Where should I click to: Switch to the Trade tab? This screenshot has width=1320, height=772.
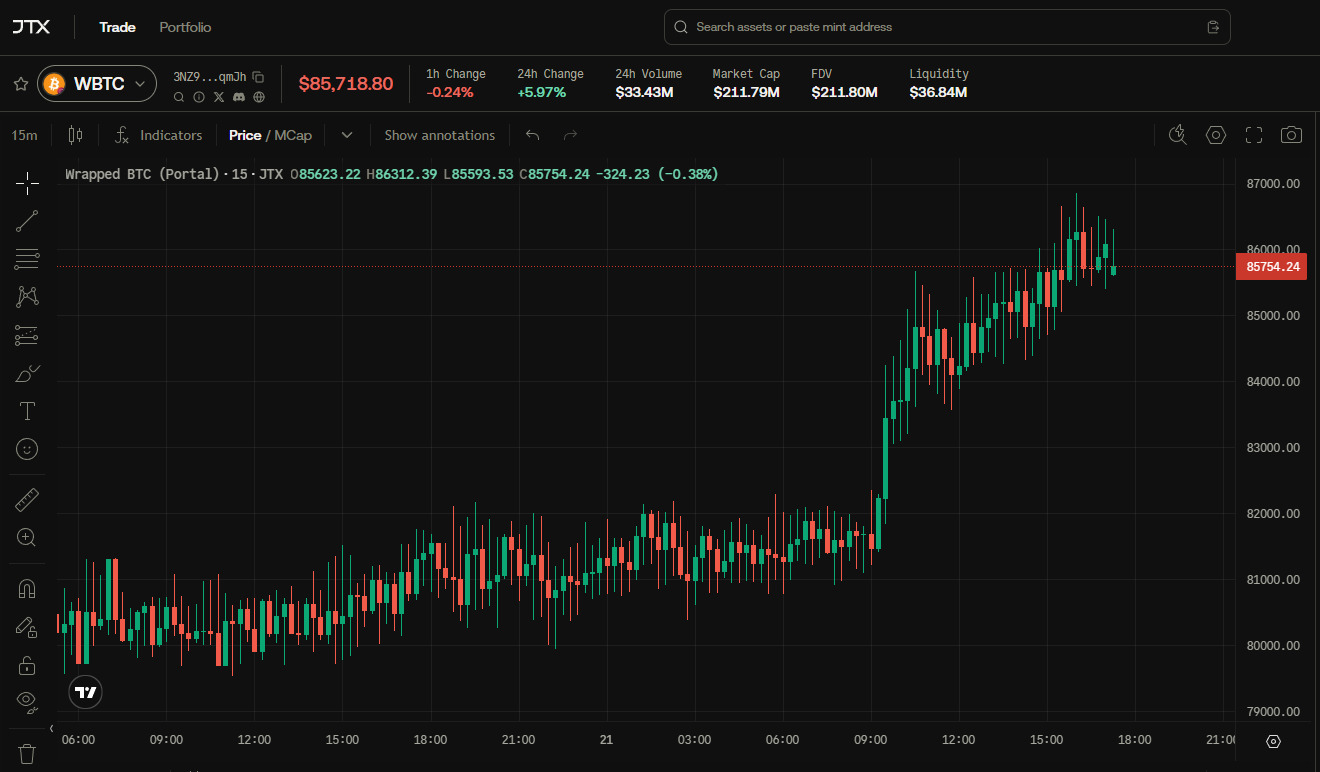[x=117, y=27]
